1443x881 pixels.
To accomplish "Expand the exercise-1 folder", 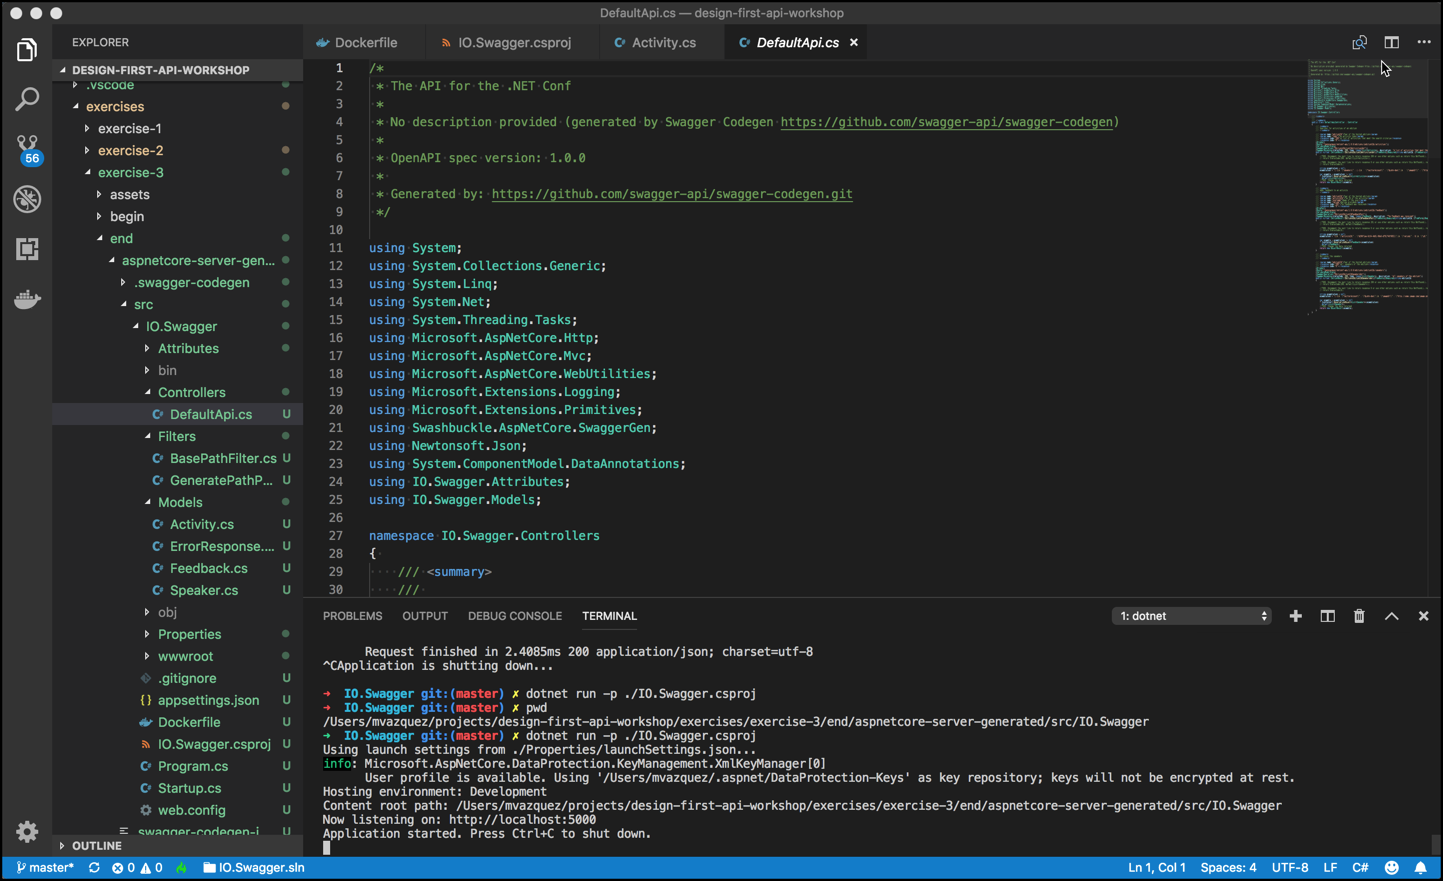I will 129,128.
